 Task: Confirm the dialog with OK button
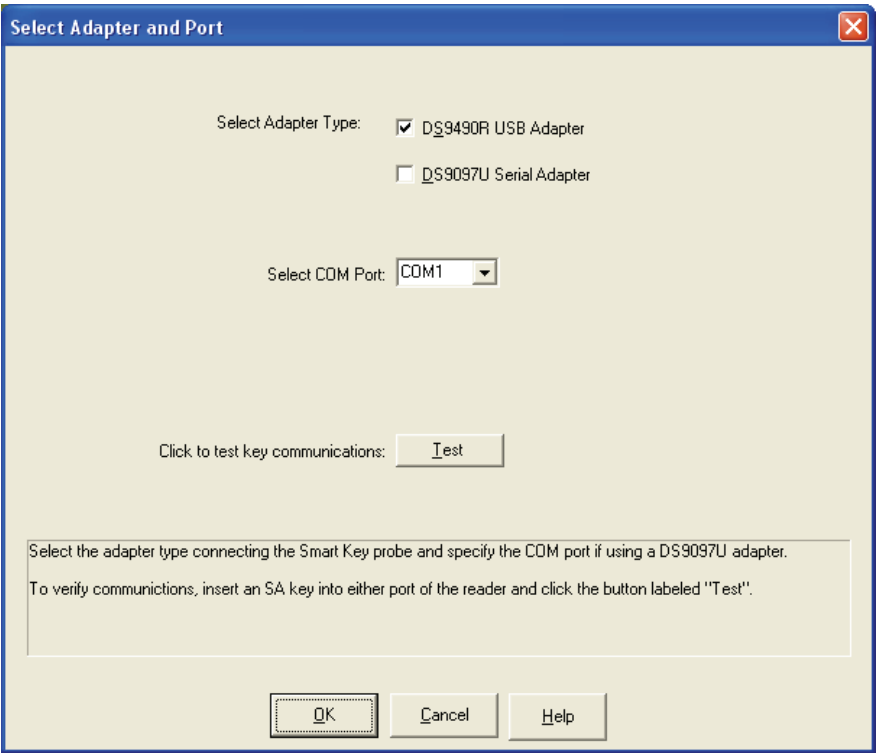tap(324, 715)
